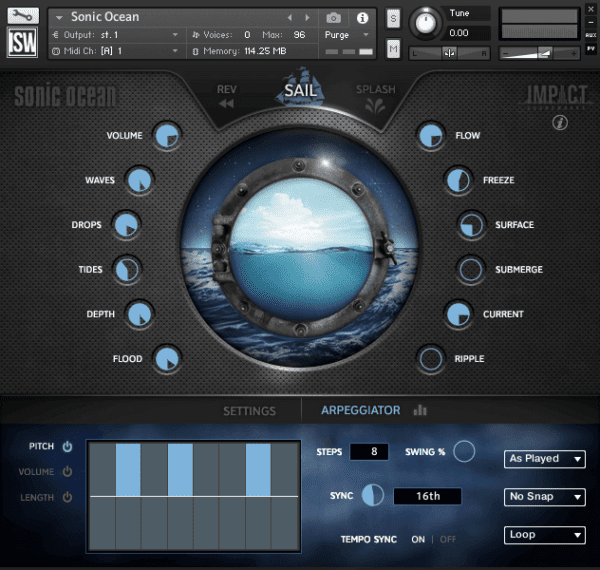The width and height of the screenshot is (600, 570).
Task: Toggle the LENGTH power button
Action: click(67, 497)
